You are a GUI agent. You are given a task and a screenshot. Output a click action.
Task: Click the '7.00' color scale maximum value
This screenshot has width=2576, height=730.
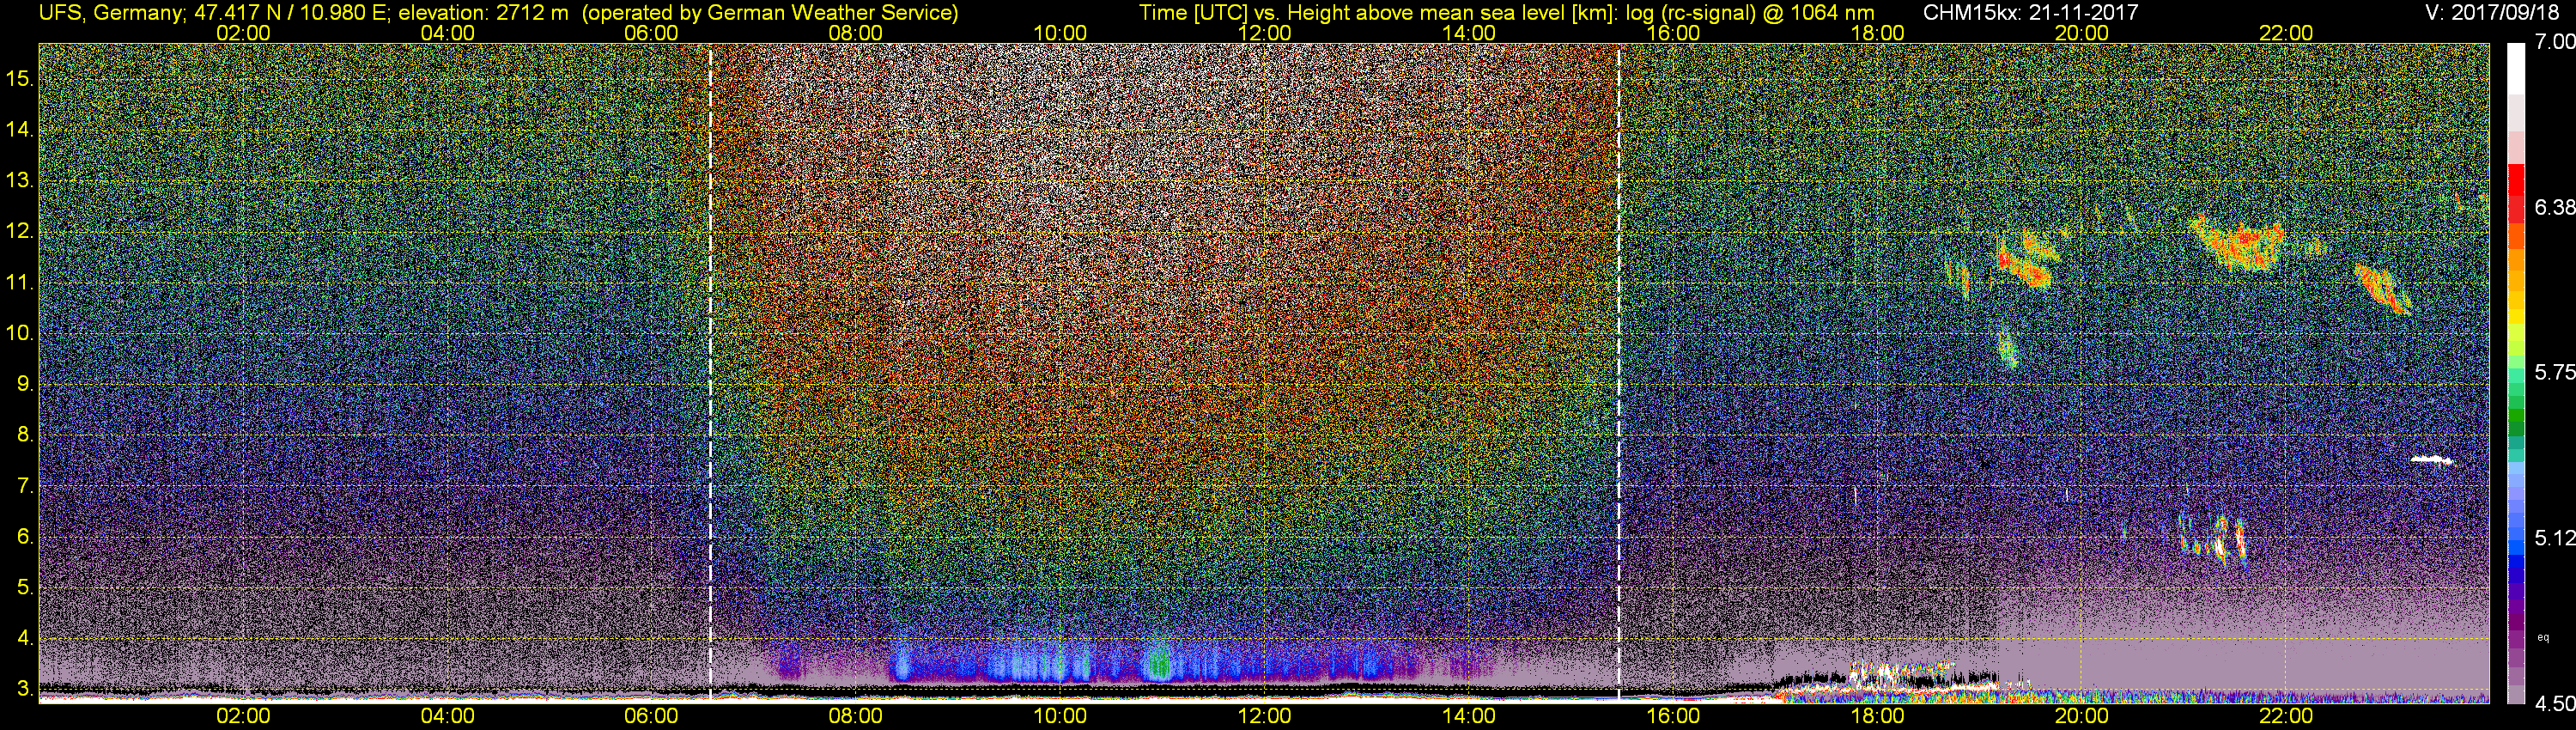point(2554,42)
